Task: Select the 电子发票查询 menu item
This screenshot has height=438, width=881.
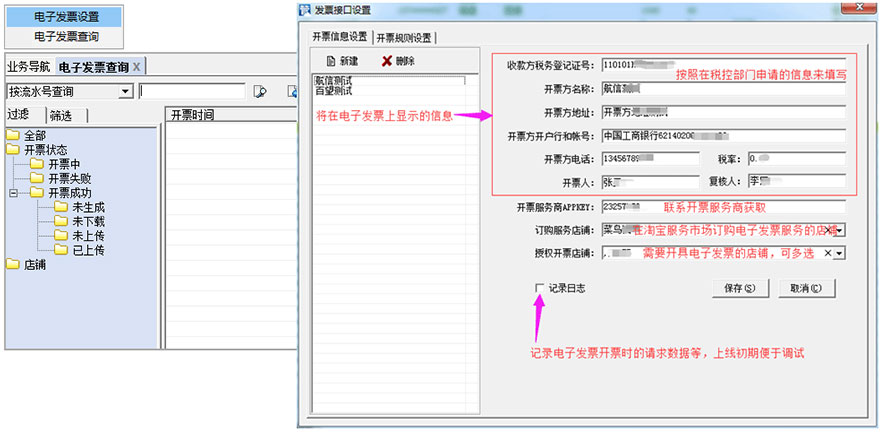Action: (x=66, y=37)
